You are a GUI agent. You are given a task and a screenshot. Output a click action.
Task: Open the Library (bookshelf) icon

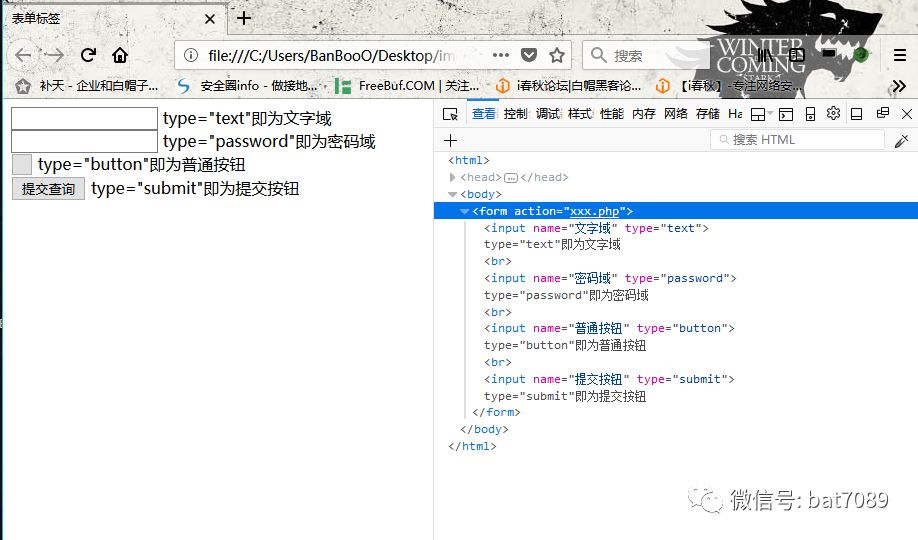coord(765,55)
